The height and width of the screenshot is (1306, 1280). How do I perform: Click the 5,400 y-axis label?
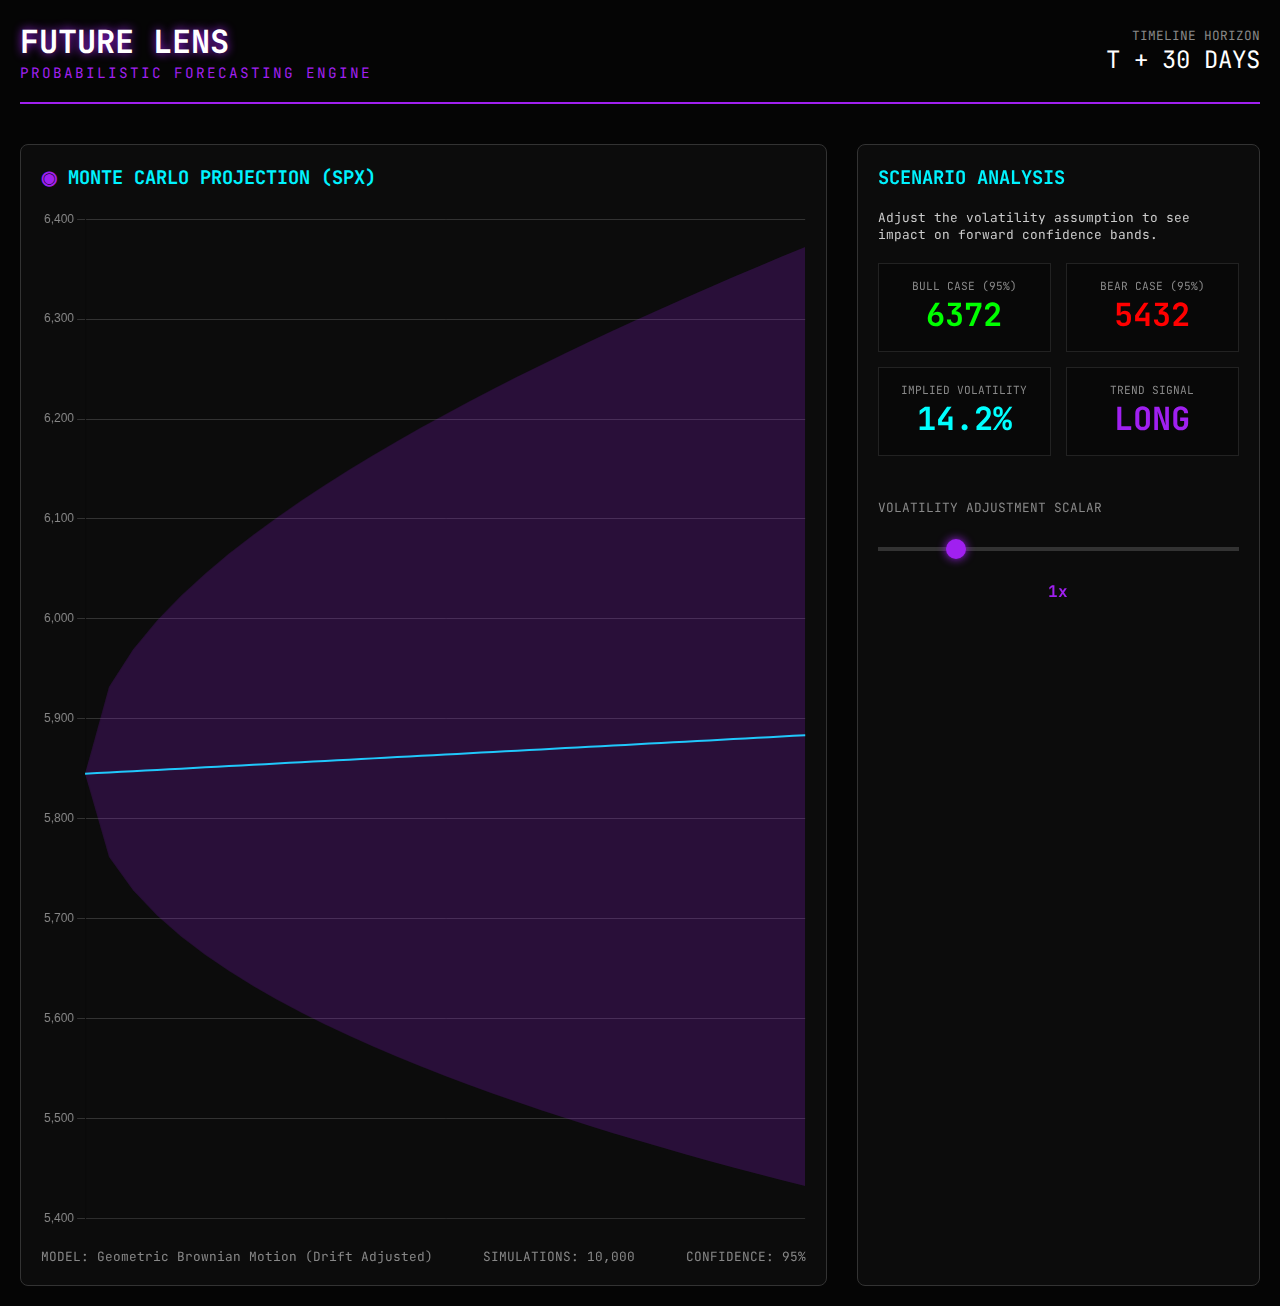coord(59,1218)
